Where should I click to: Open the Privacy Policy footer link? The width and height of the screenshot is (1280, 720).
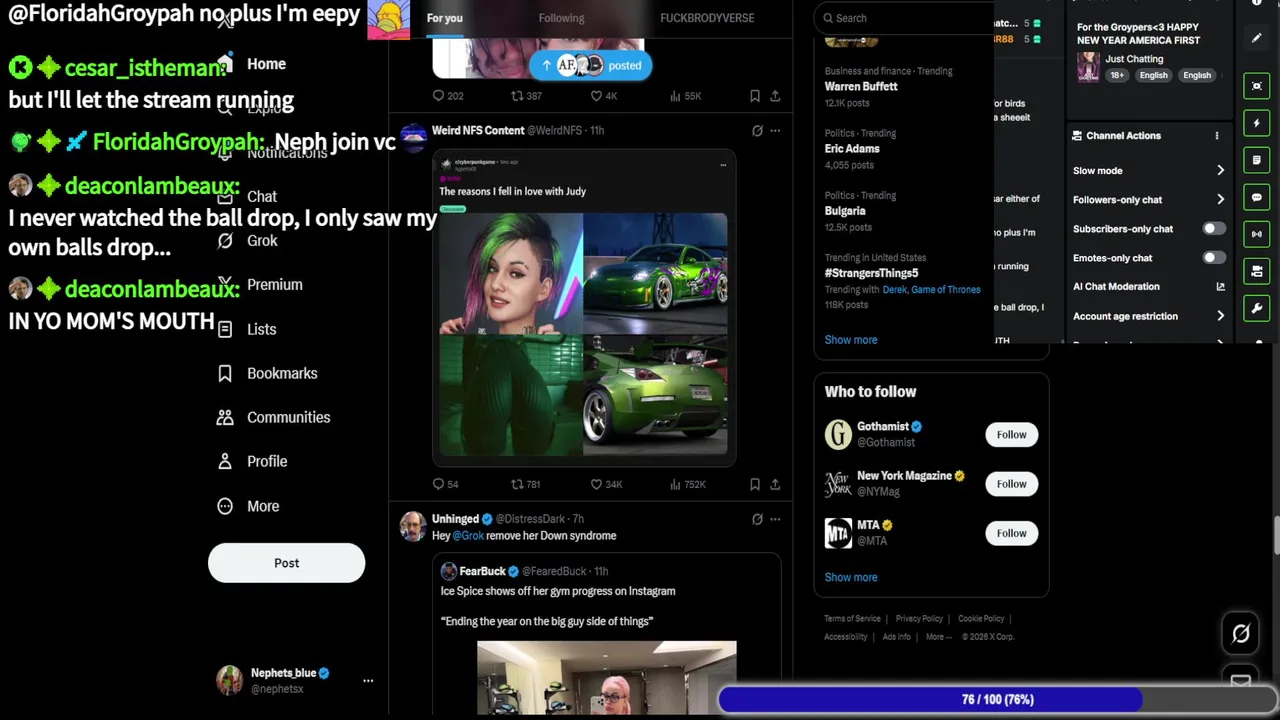(x=919, y=619)
